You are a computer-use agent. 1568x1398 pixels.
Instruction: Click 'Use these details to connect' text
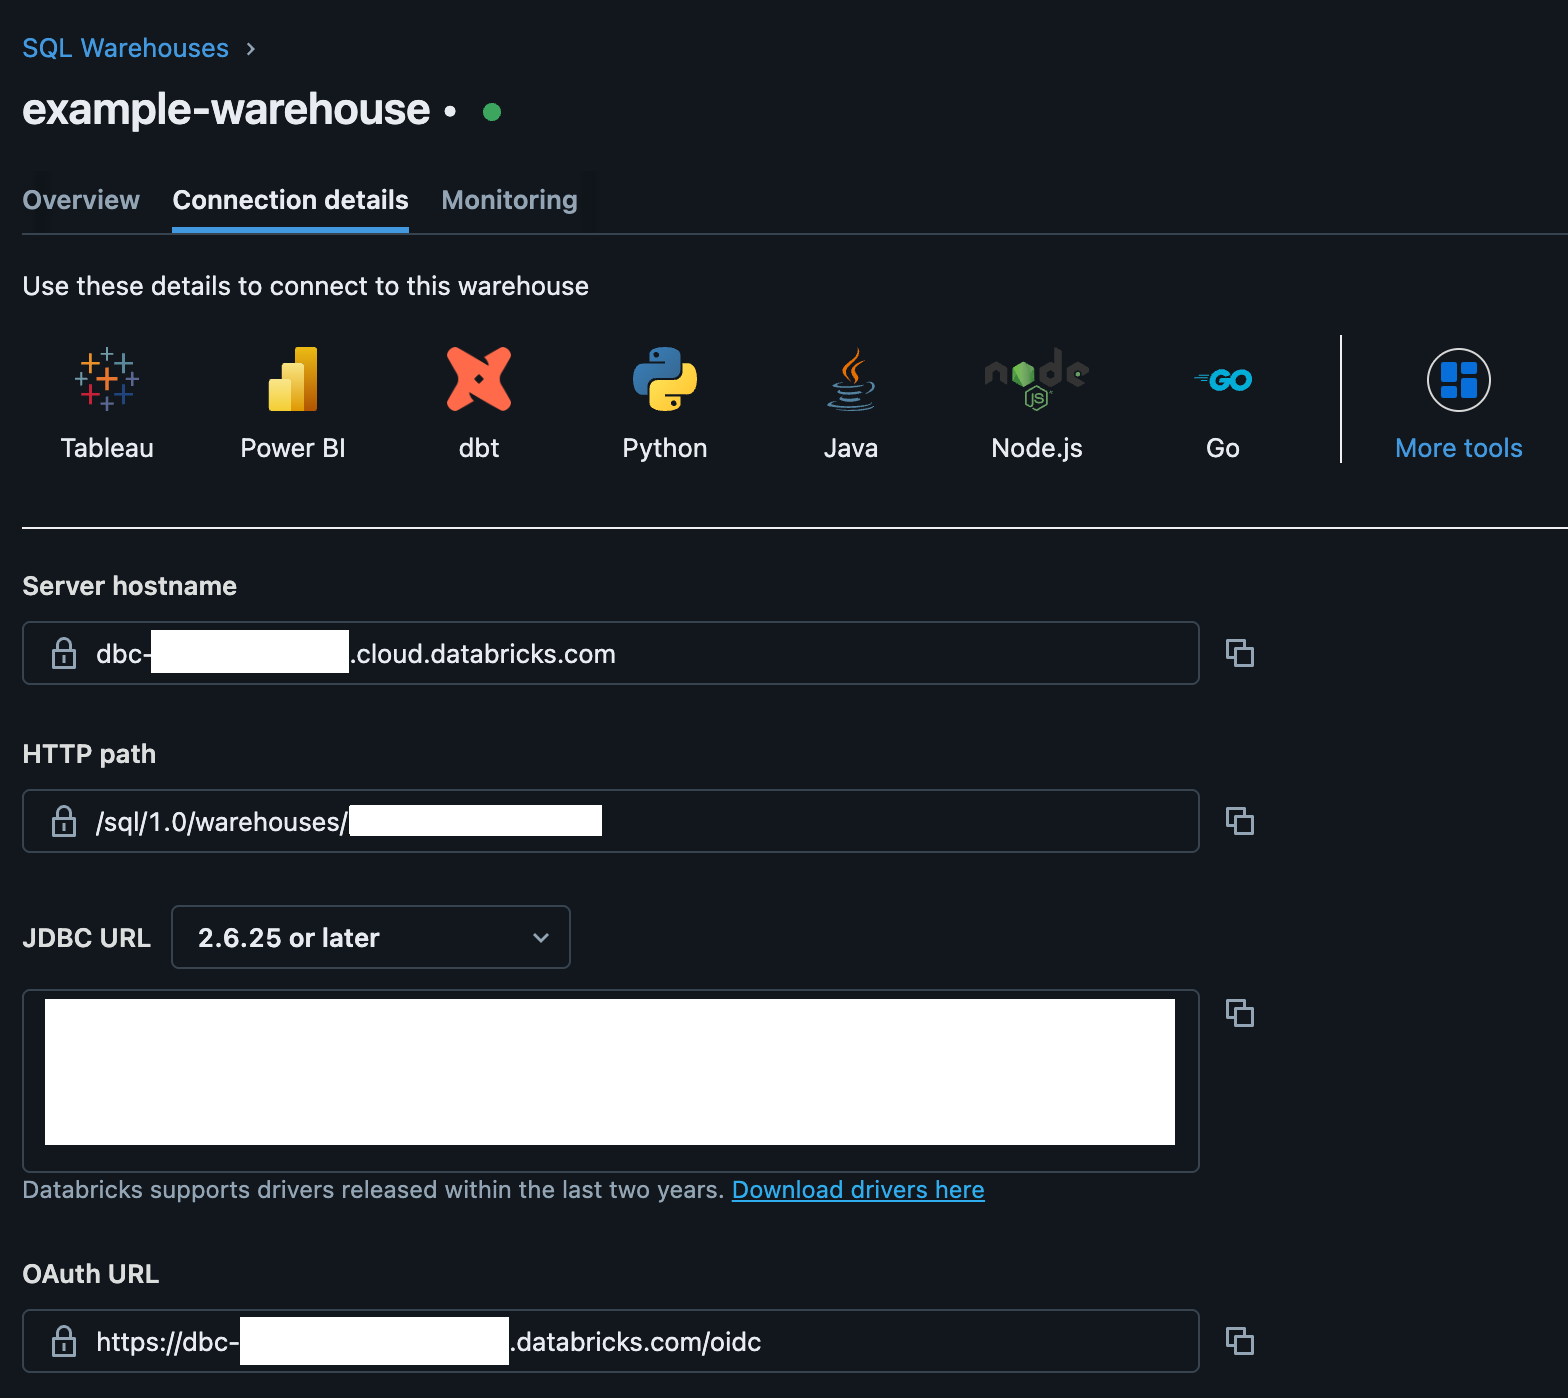(305, 286)
